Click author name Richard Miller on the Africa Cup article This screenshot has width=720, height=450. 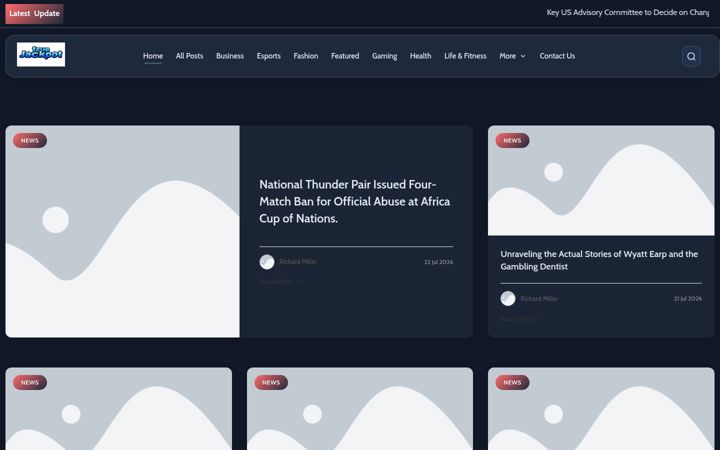point(298,262)
